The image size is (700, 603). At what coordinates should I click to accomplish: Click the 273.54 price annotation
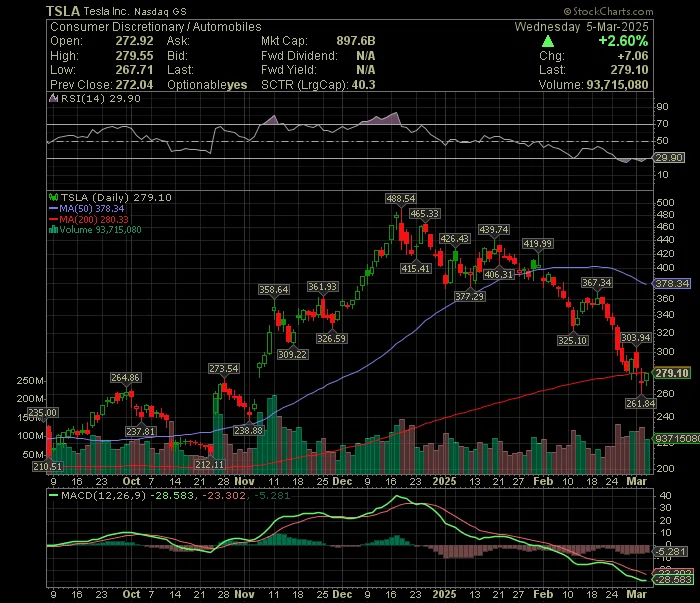point(224,369)
